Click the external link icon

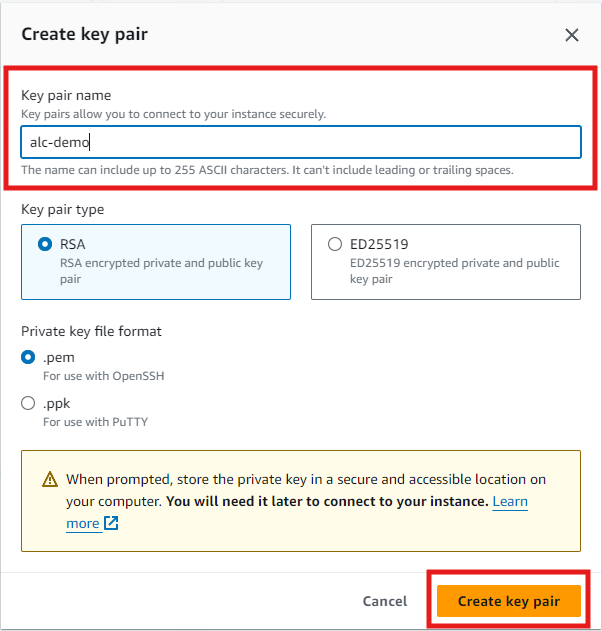(x=111, y=523)
